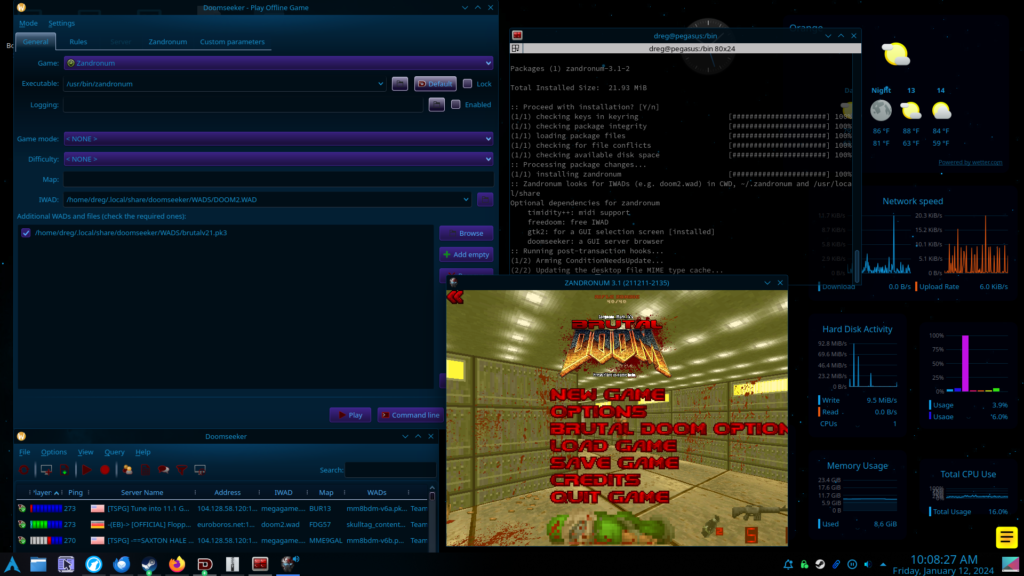Viewport: 1024px width, 576px height.
Task: Click the Refresh servers toolbar icon in Doomseeker
Action: click(x=24, y=470)
